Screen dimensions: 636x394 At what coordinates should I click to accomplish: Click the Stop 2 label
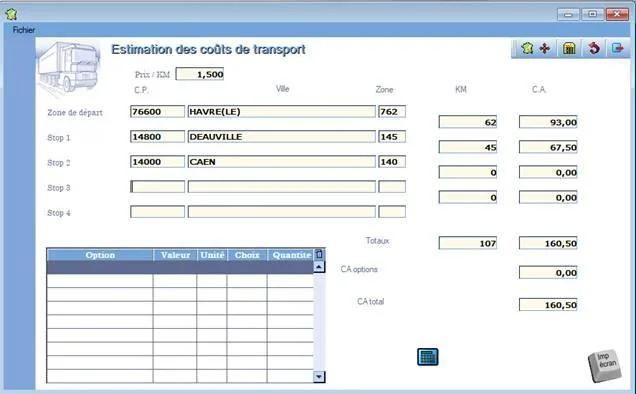click(x=59, y=163)
